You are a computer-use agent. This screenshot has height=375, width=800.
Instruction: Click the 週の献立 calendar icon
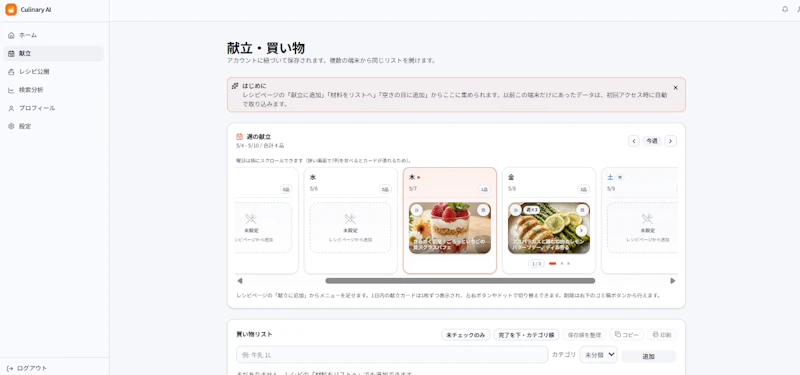click(239, 137)
